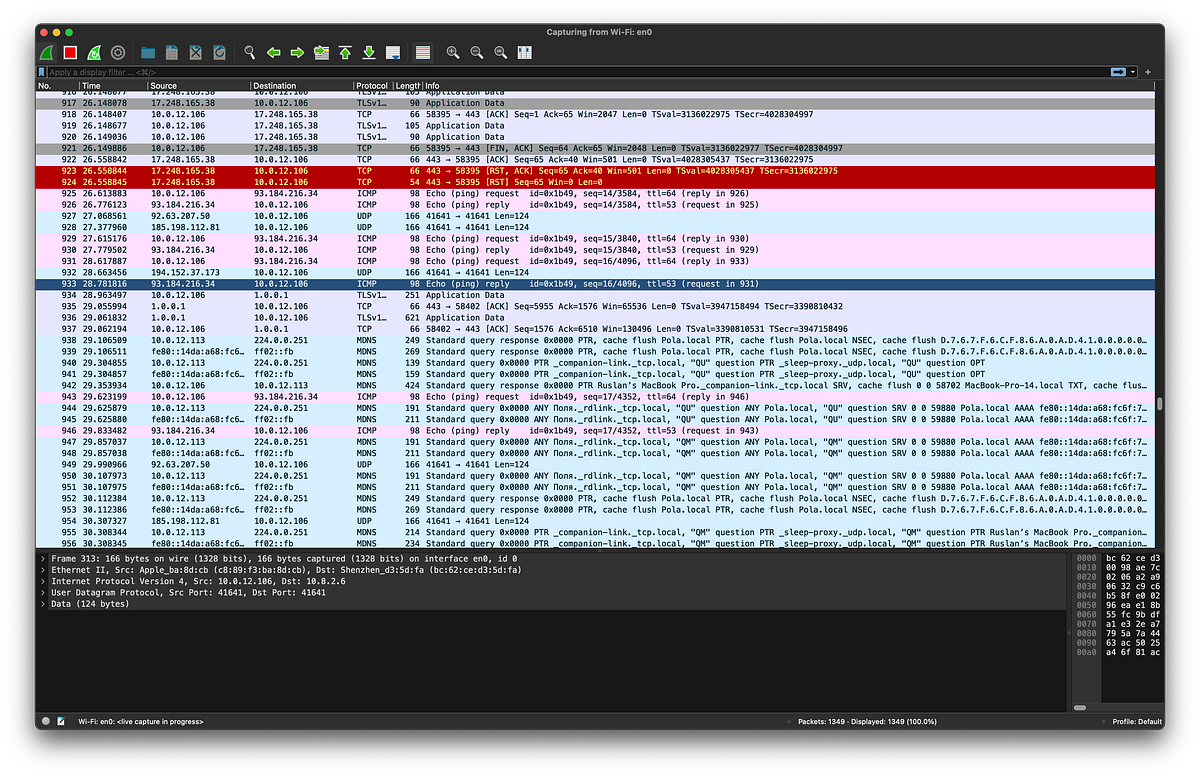Stop the live packet capture
Image resolution: width=1200 pixels, height=776 pixels.
point(68,52)
